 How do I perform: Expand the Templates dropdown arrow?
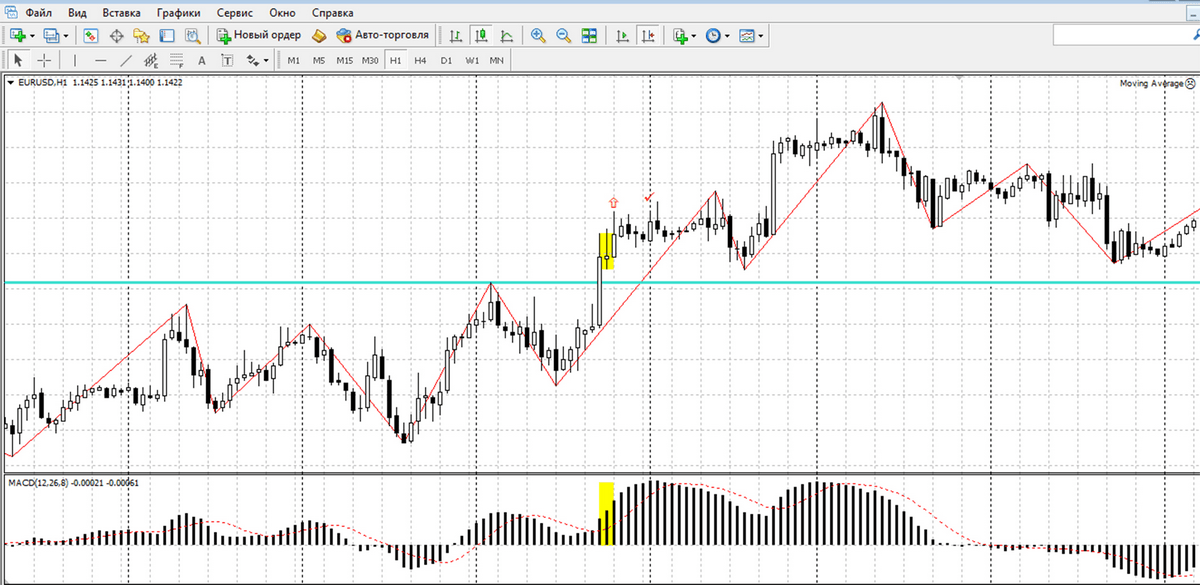coord(761,35)
